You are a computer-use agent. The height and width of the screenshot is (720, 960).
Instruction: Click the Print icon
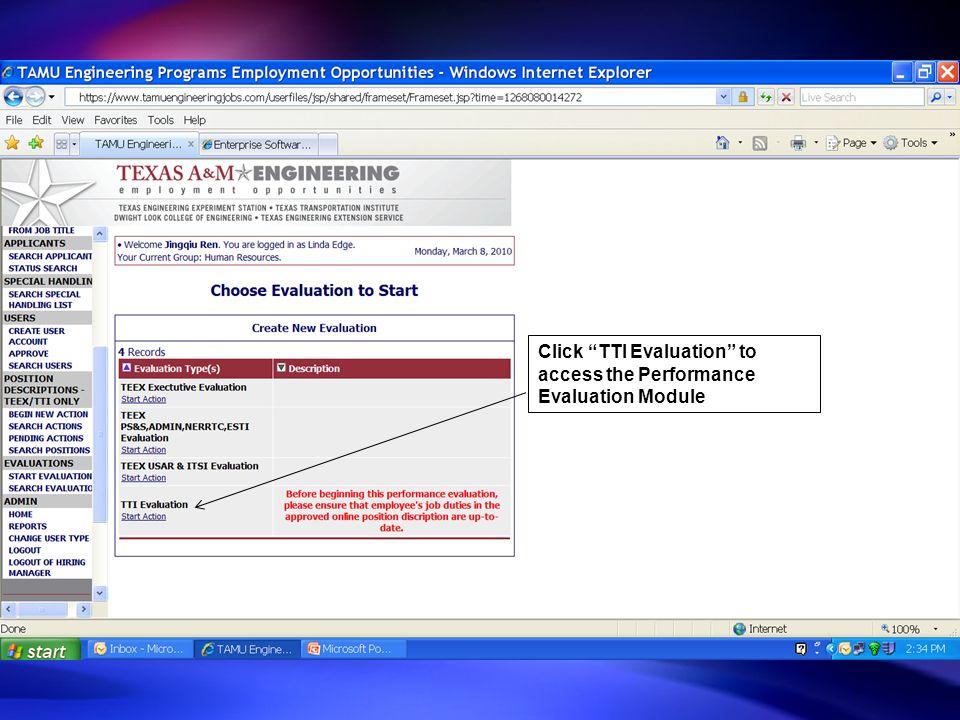tap(798, 143)
